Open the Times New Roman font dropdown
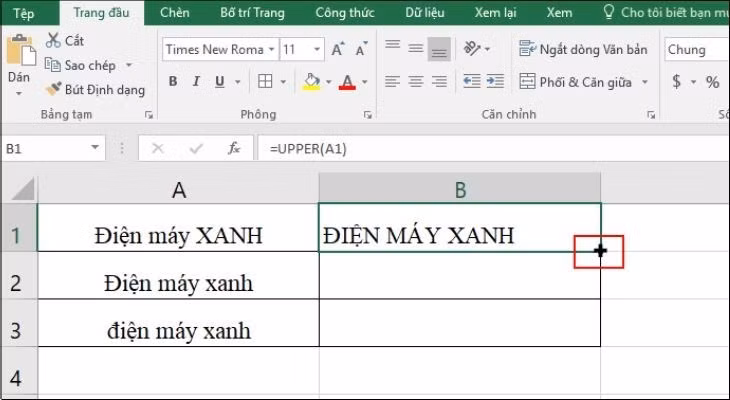The height and width of the screenshot is (400, 730). [x=271, y=49]
